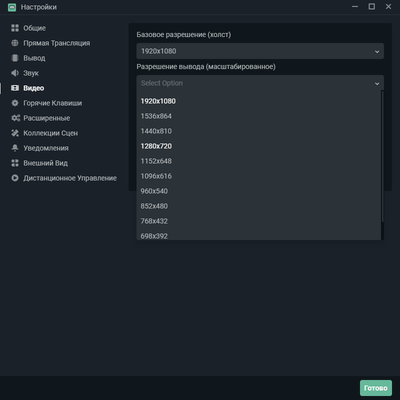The image size is (400, 400).
Task: Click the icon beside Коллекции Сцен
Action: click(15, 133)
